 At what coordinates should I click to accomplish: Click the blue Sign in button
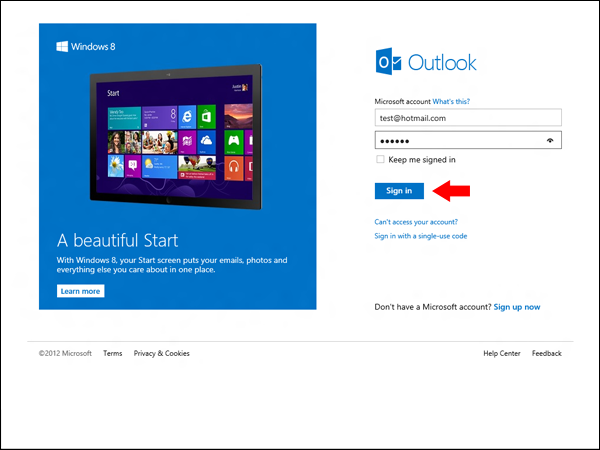[399, 191]
